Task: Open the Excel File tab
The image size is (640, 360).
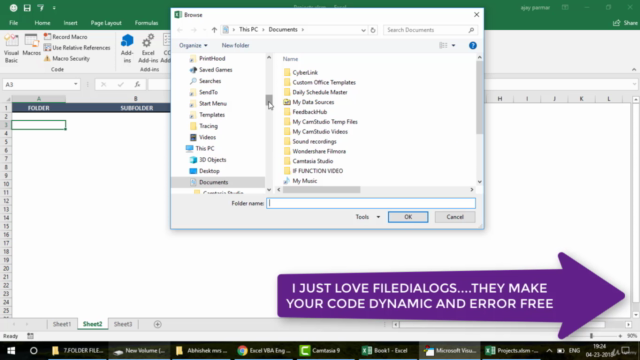Action: [13, 23]
